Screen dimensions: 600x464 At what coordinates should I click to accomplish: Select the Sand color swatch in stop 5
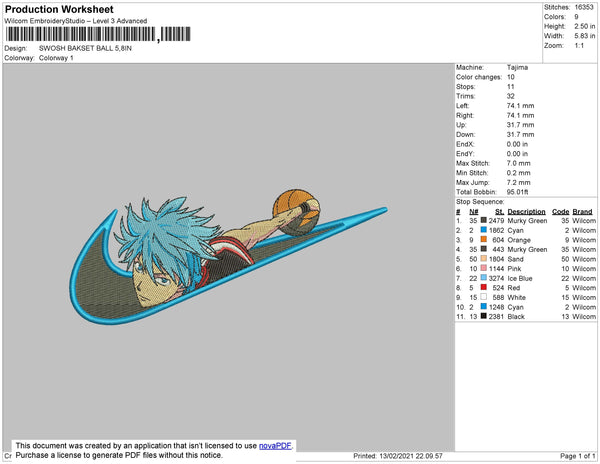coord(484,259)
